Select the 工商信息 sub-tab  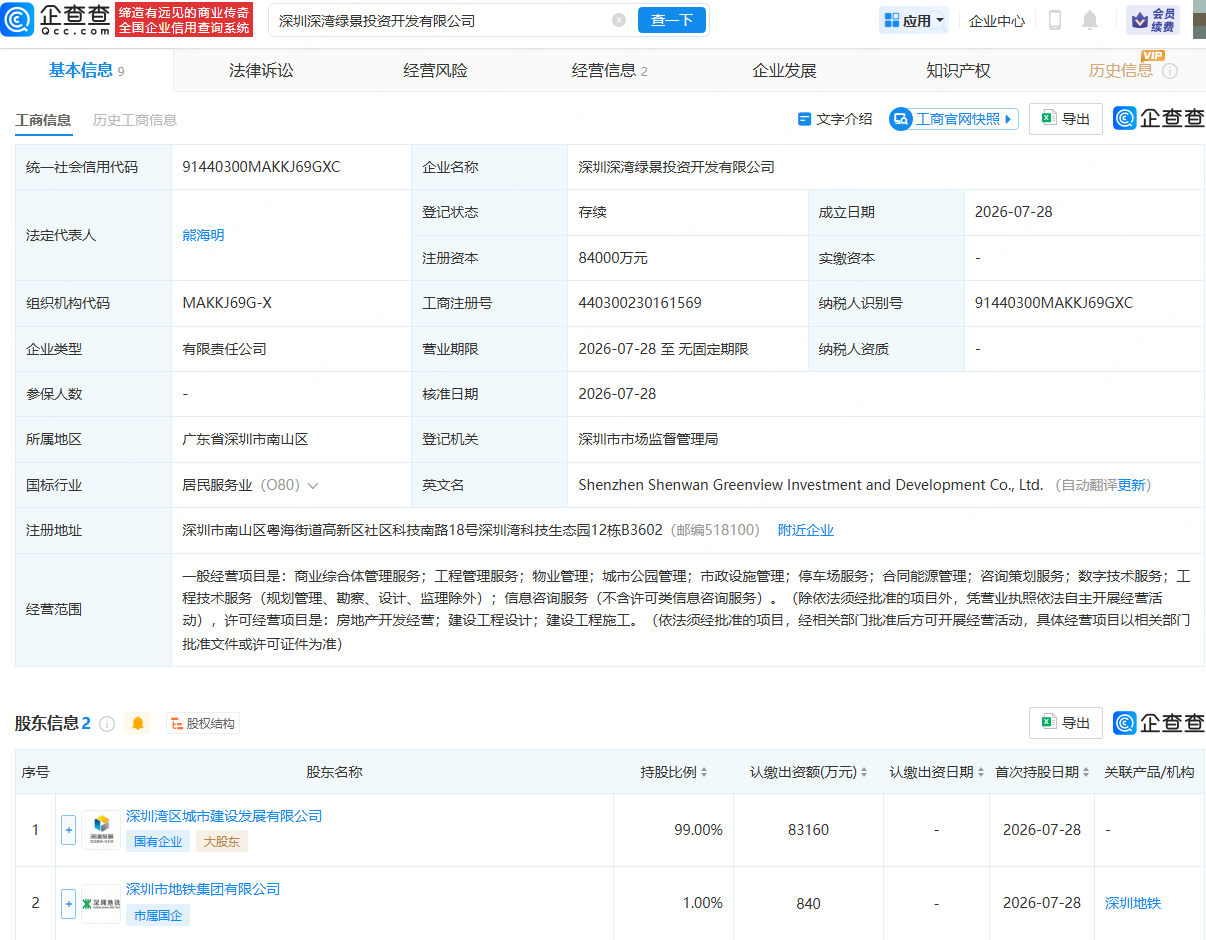click(x=43, y=120)
